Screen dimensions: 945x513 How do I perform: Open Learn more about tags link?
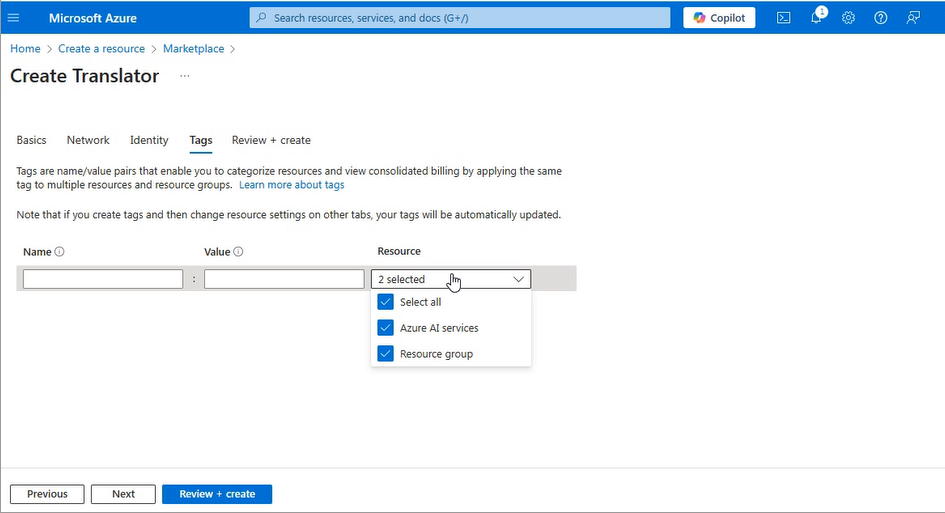pyautogui.click(x=292, y=185)
